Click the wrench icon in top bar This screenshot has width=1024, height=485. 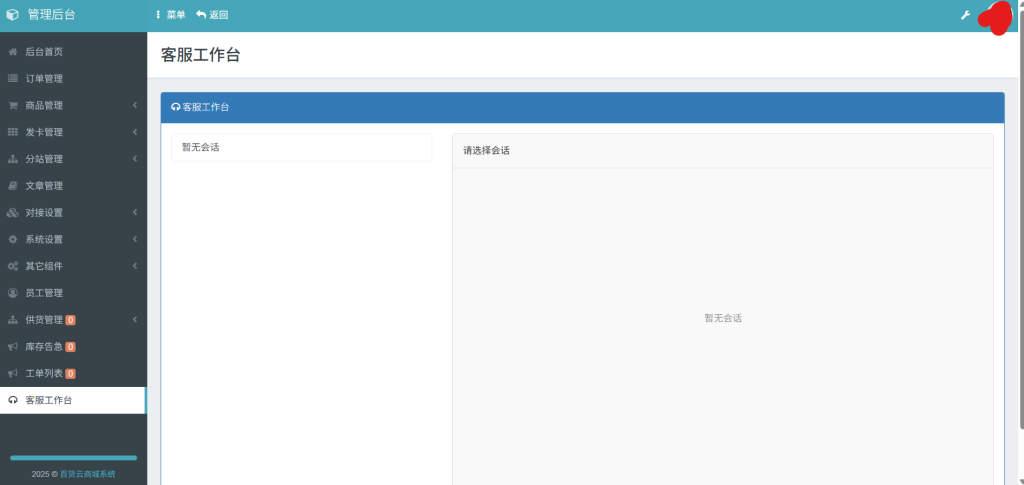[x=965, y=15]
